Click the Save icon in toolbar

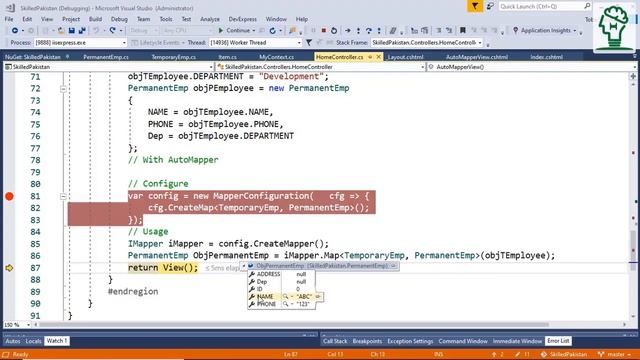coord(71,31)
